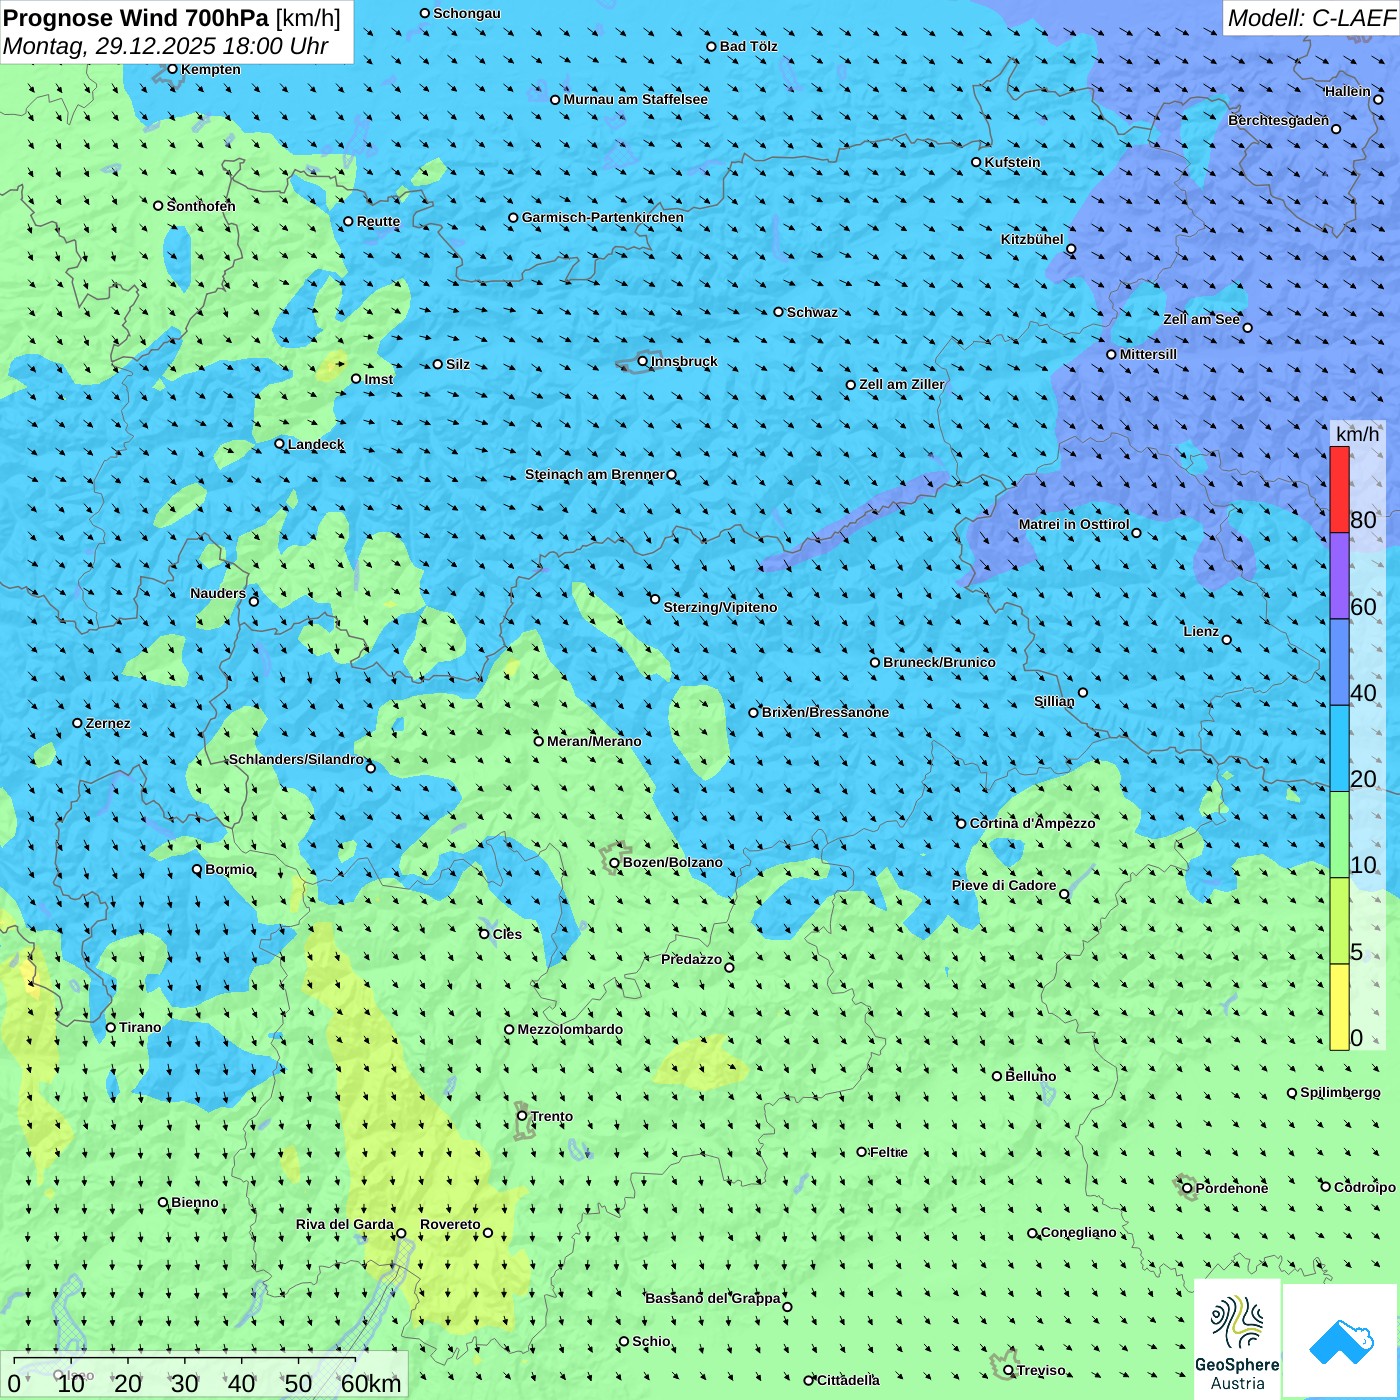Click the Tirano city marker
The width and height of the screenshot is (1400, 1400).
coord(111,1027)
